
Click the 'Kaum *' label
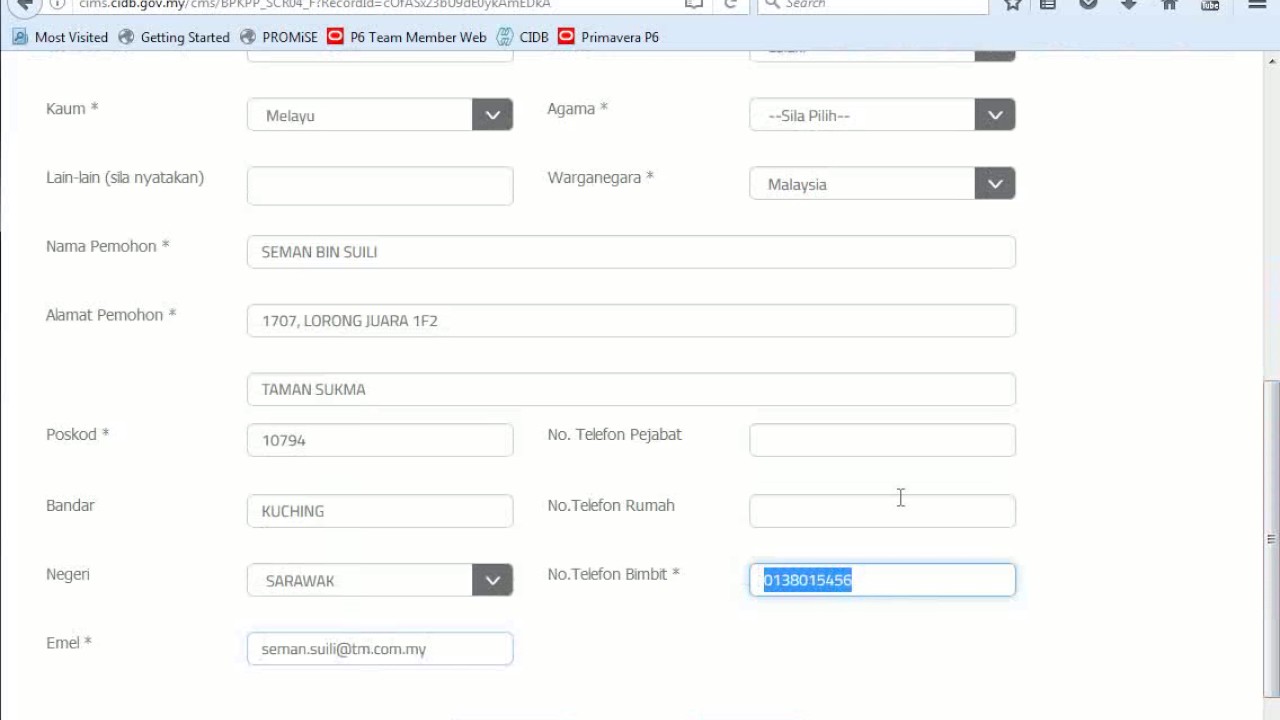click(x=72, y=108)
